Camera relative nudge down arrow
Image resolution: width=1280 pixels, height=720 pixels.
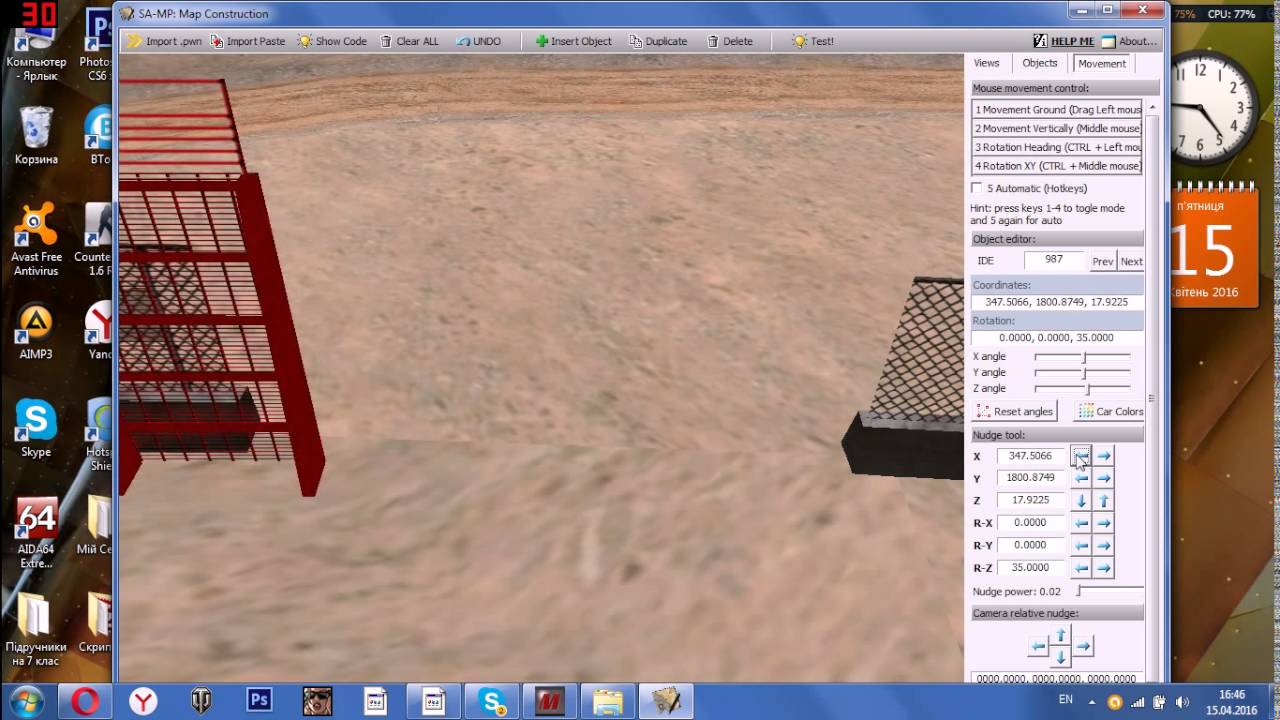click(x=1061, y=657)
